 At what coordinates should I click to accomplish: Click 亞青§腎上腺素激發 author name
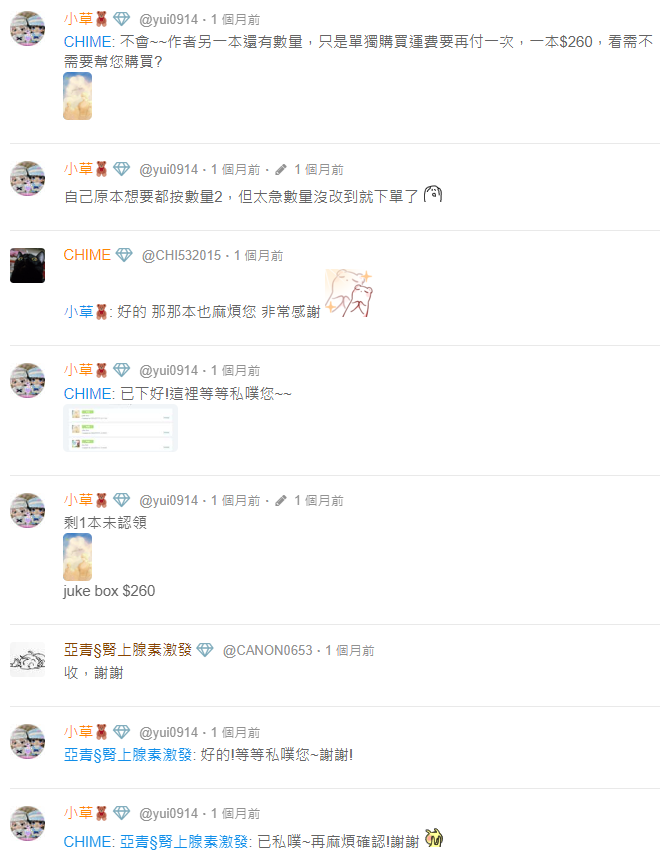pos(128,649)
